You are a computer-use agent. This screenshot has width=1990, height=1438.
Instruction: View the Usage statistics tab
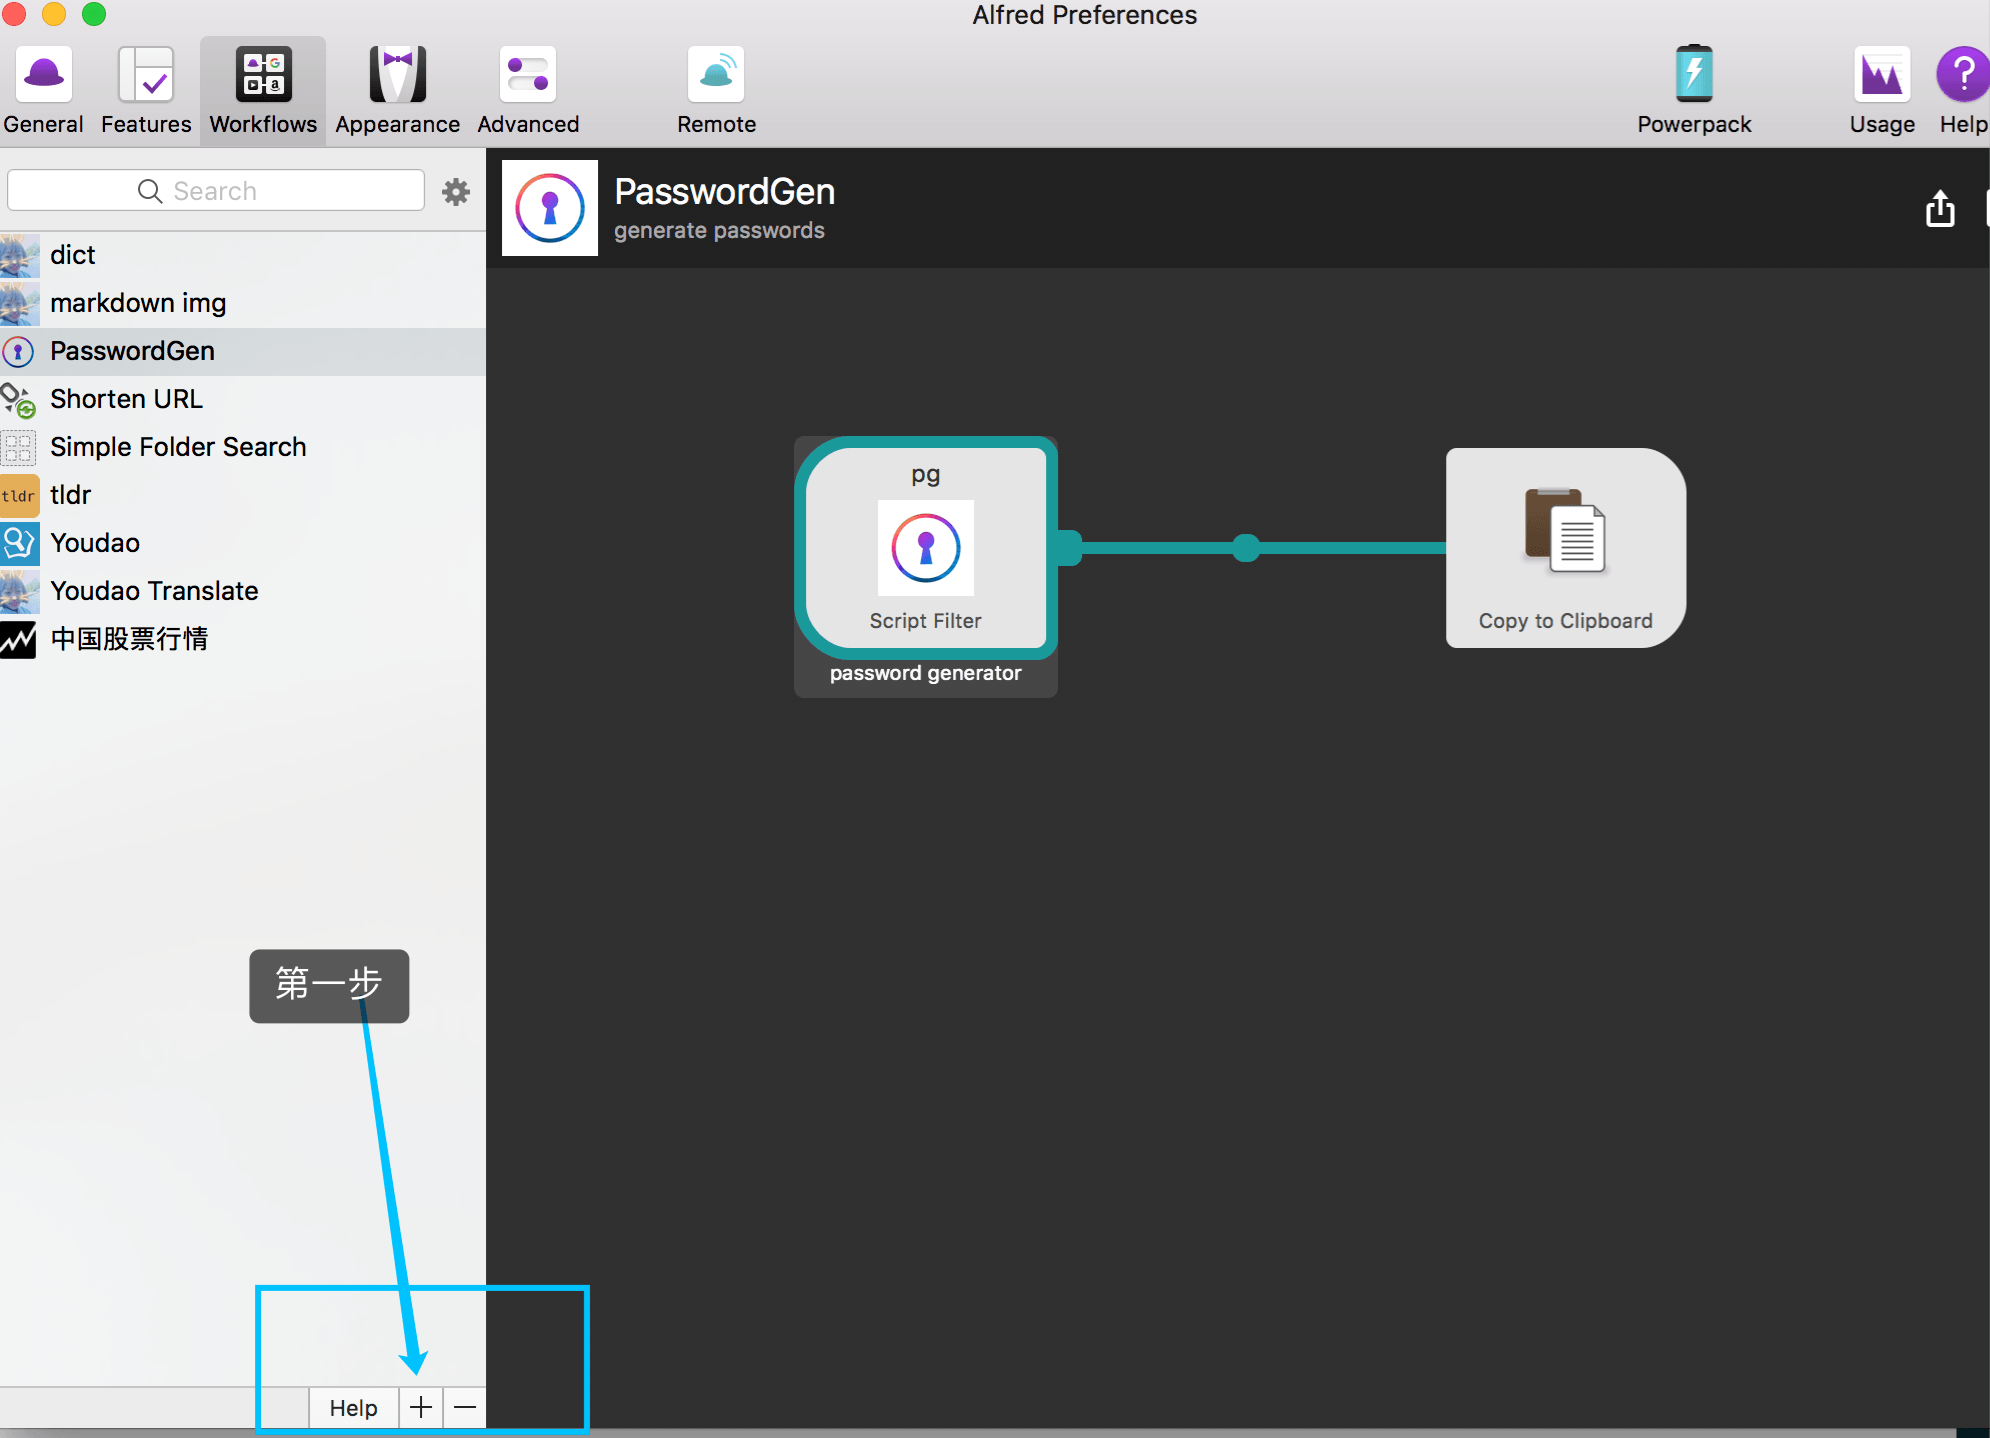tap(1881, 90)
